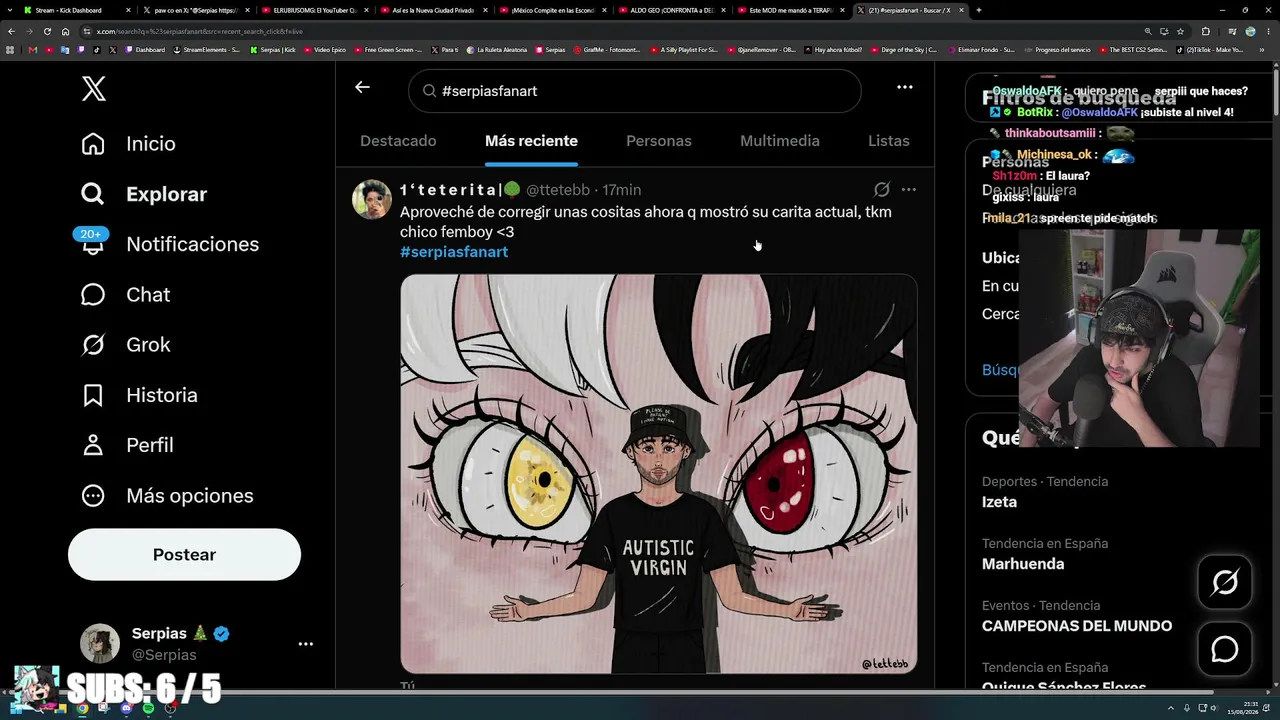The image size is (1280, 720).
Task: Switch to the Personas tab
Action: (x=659, y=141)
